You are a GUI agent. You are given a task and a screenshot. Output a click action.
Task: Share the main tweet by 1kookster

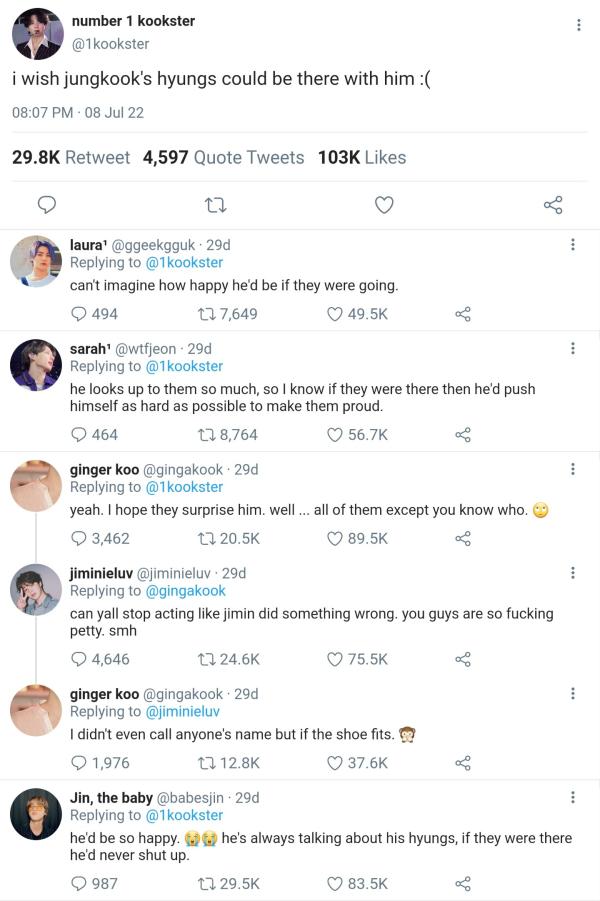coord(553,205)
